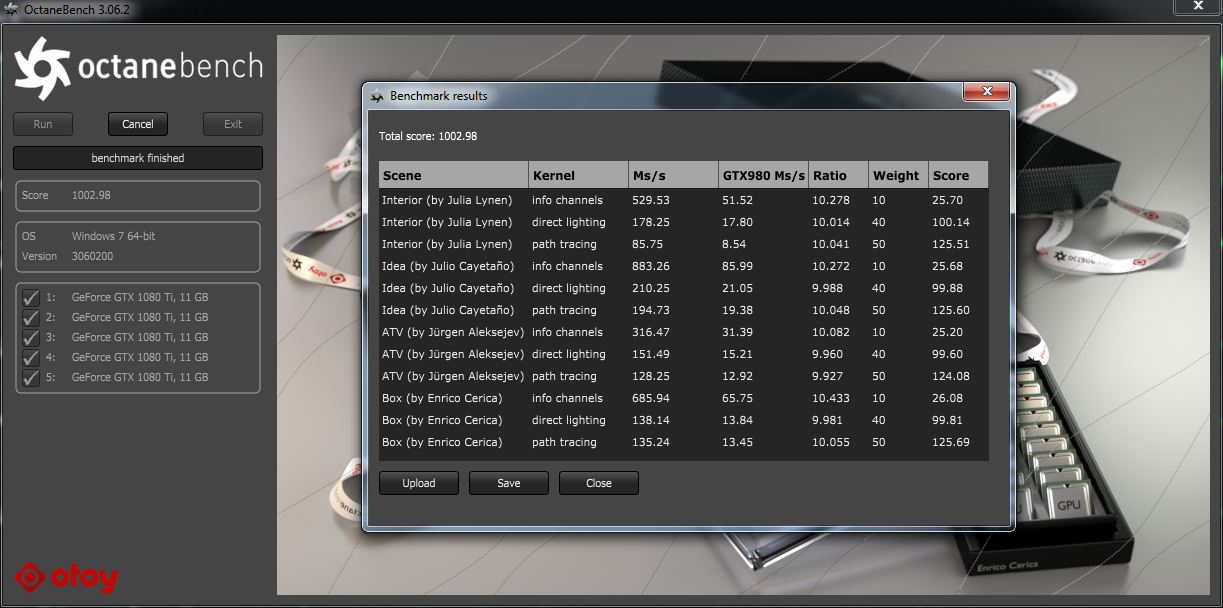Toggle checkbox for GPU 3 GeForce GTX 1080 Ti
Image resolution: width=1223 pixels, height=608 pixels.
tap(30, 337)
